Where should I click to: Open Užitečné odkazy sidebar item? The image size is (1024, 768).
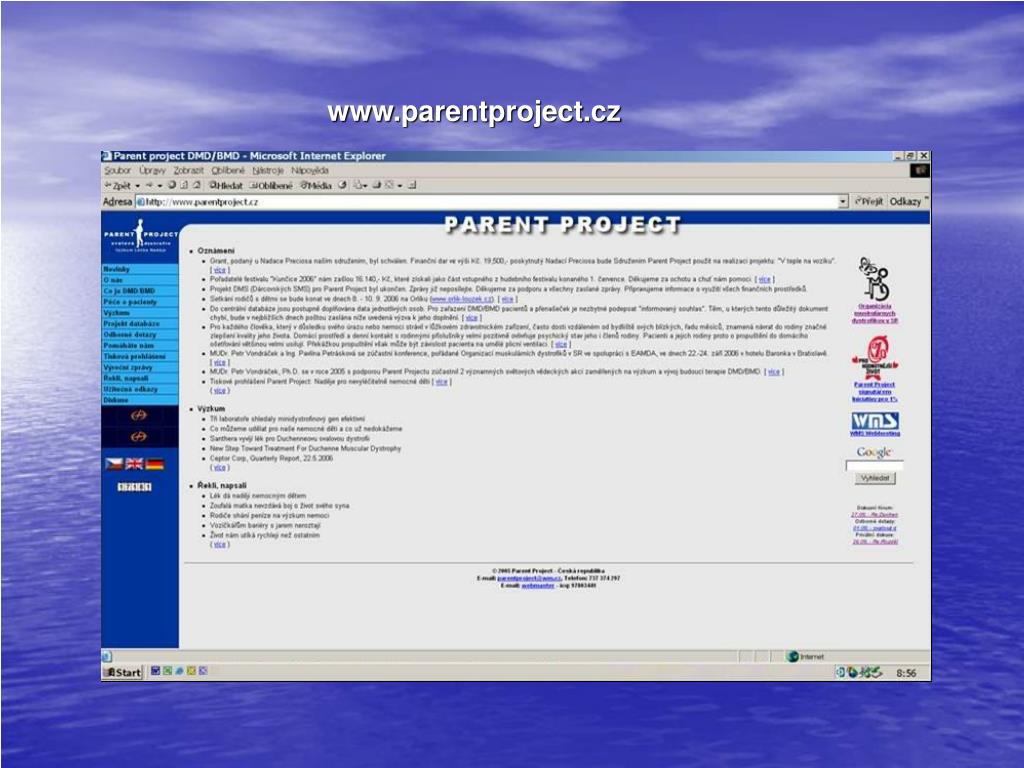(x=140, y=389)
